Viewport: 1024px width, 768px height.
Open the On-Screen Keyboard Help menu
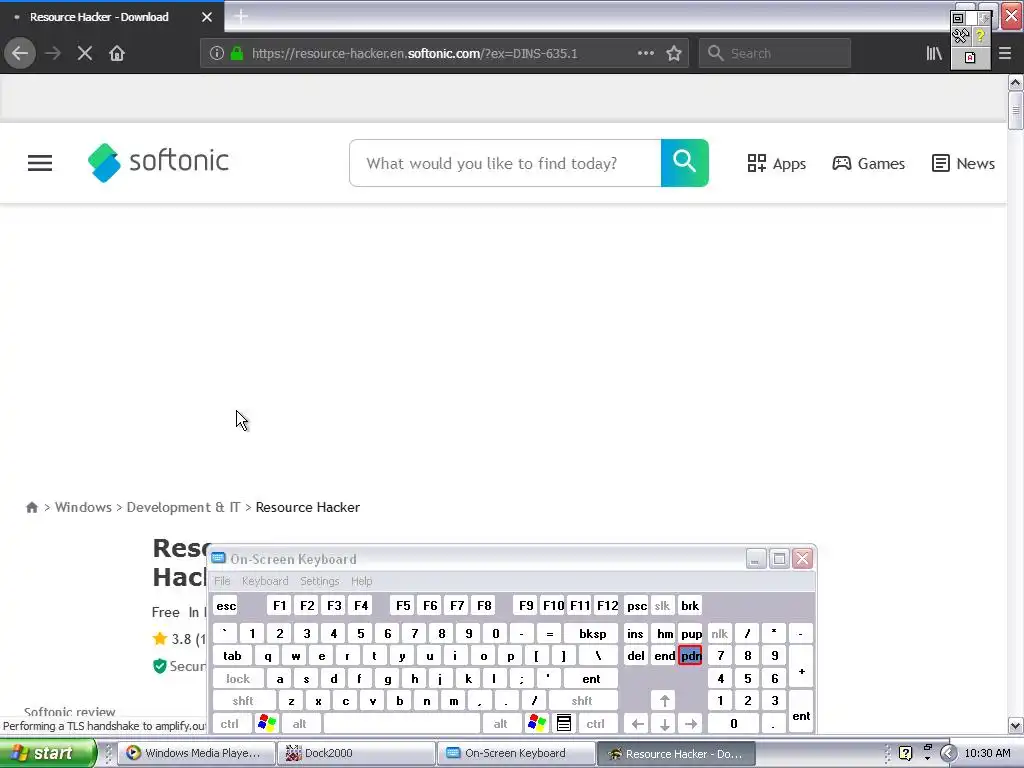361,581
